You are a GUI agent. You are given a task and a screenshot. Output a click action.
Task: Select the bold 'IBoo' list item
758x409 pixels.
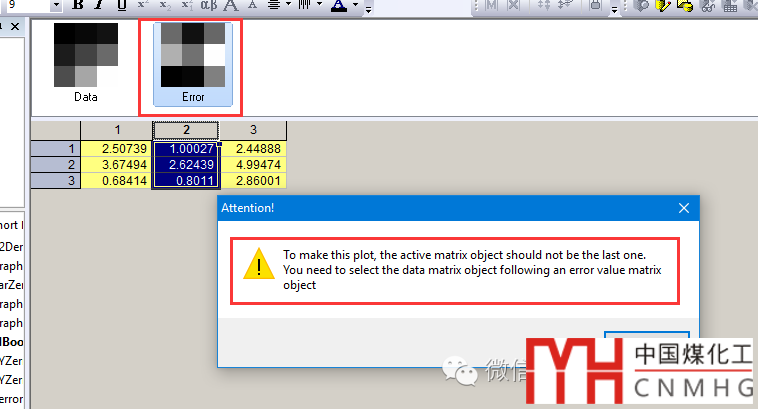tap(12, 342)
